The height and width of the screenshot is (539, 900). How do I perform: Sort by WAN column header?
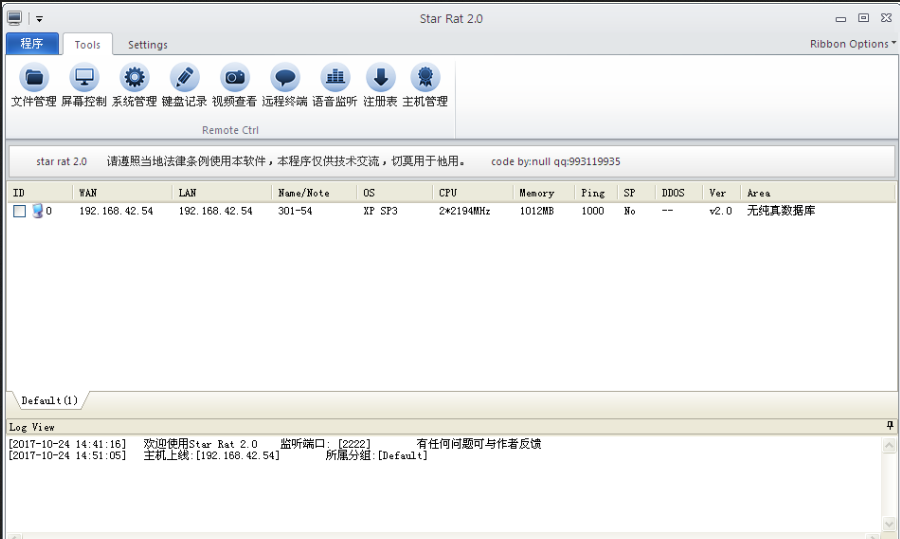pos(122,193)
